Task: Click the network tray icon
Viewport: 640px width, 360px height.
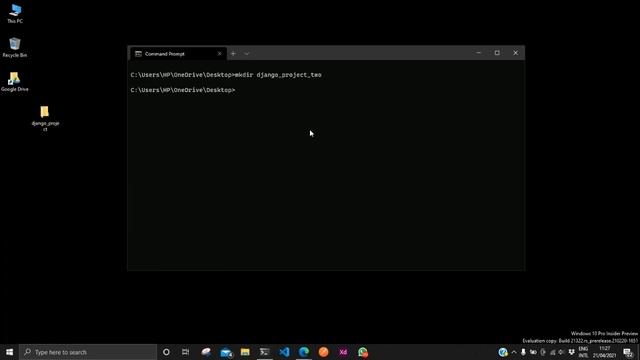Action: click(552, 352)
